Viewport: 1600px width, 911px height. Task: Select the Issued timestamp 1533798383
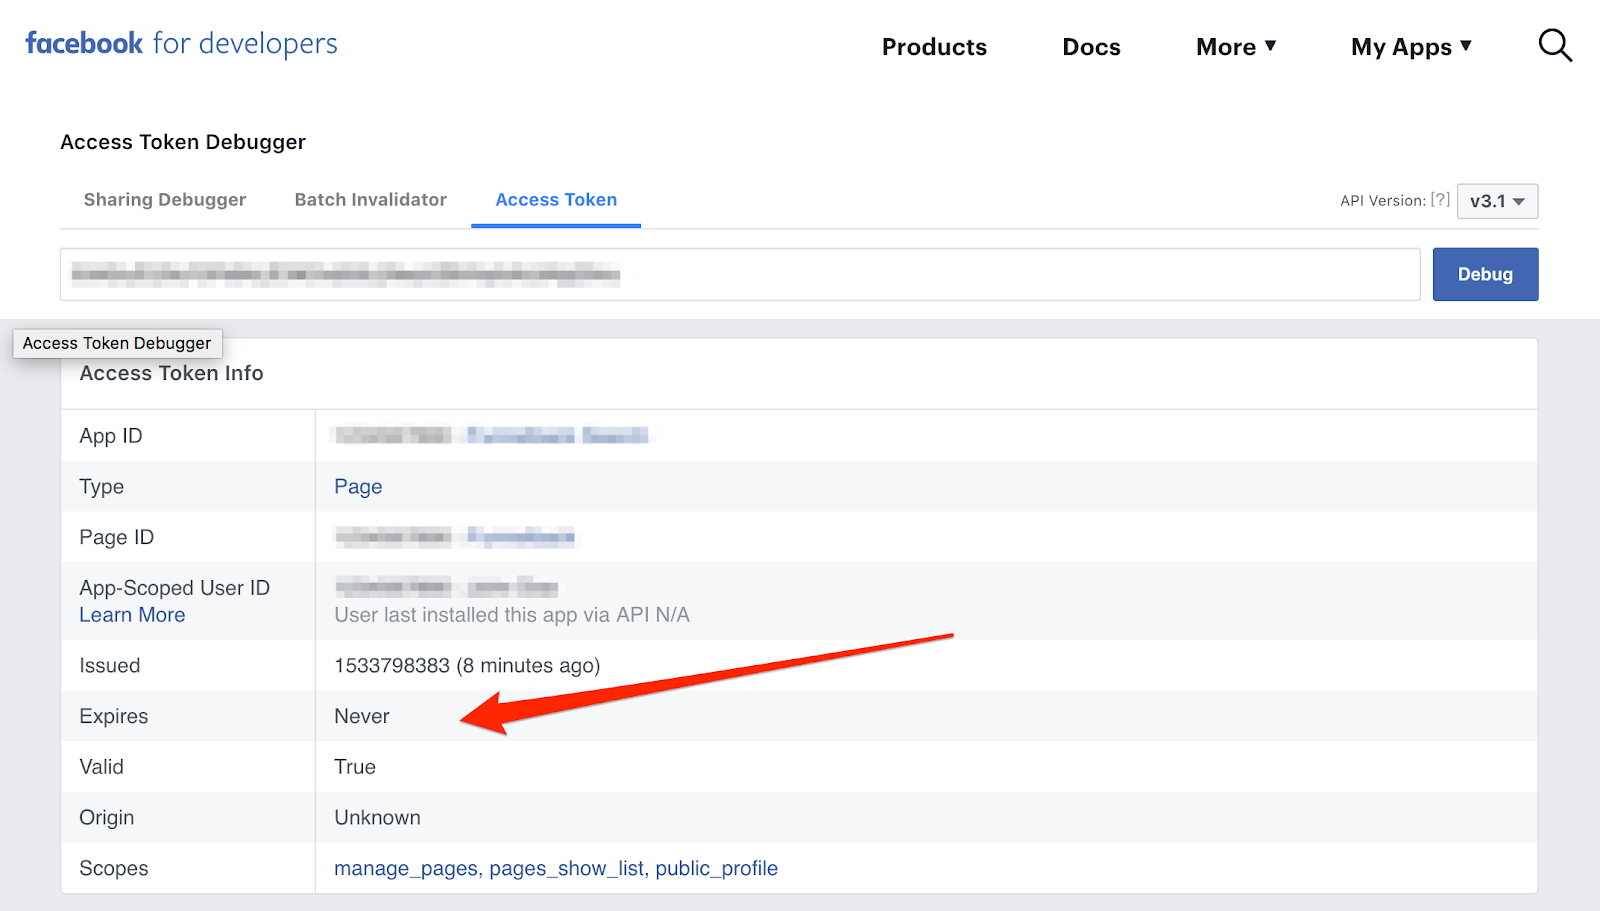[392, 666]
